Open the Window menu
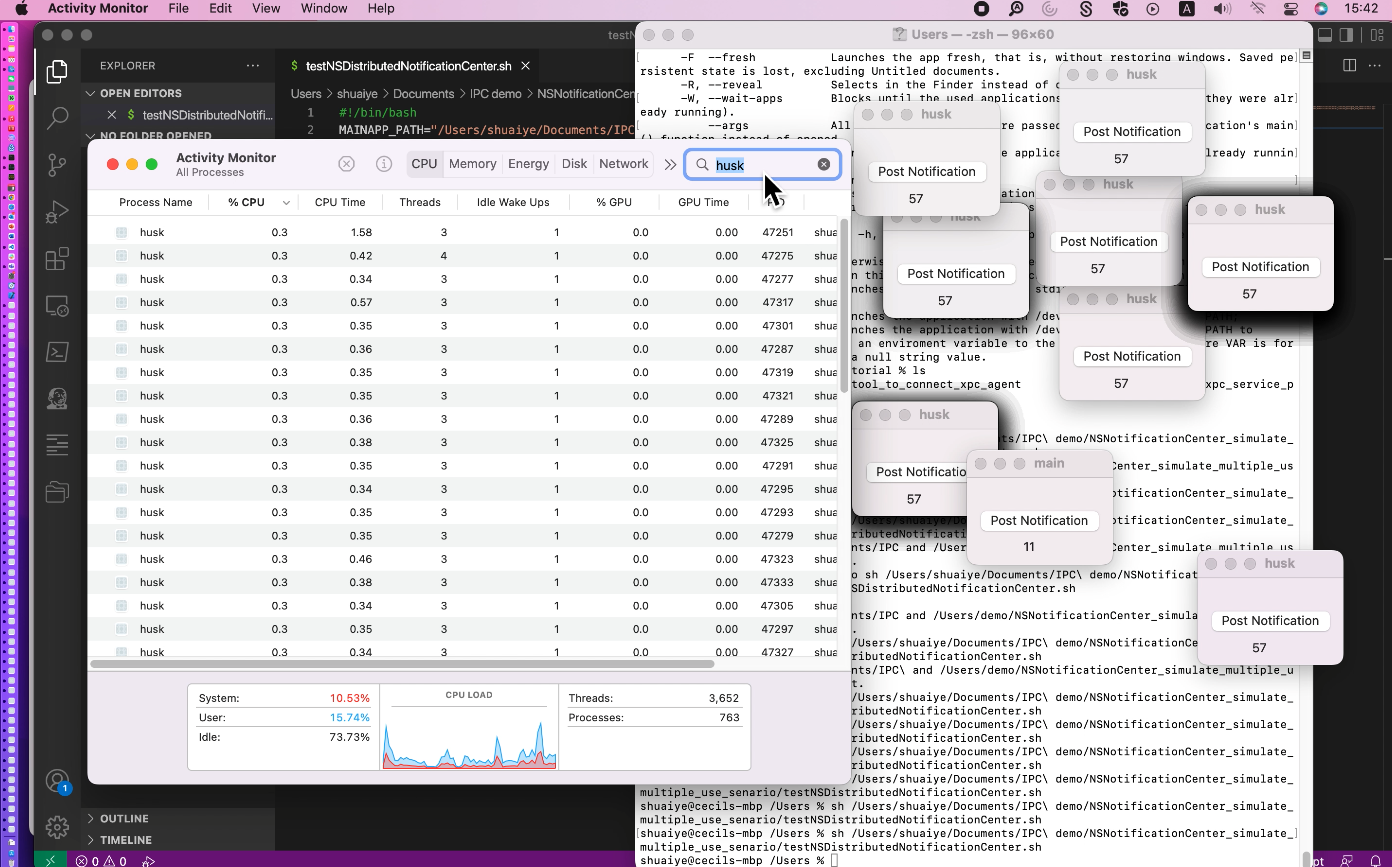Viewport: 1392px width, 867px height. 324,8
